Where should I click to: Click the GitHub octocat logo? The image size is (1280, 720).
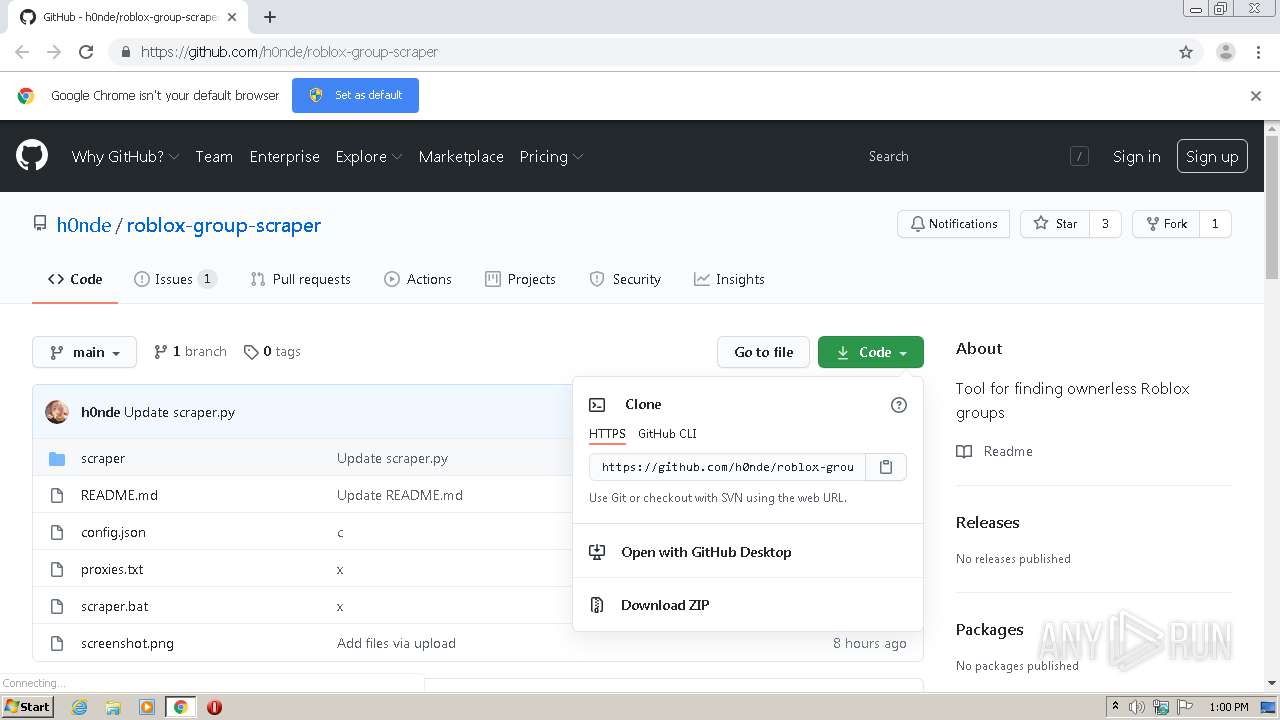pyautogui.click(x=32, y=156)
